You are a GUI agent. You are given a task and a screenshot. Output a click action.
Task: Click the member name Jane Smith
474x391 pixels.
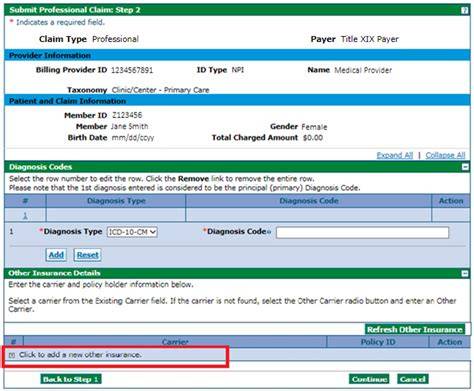pos(130,127)
